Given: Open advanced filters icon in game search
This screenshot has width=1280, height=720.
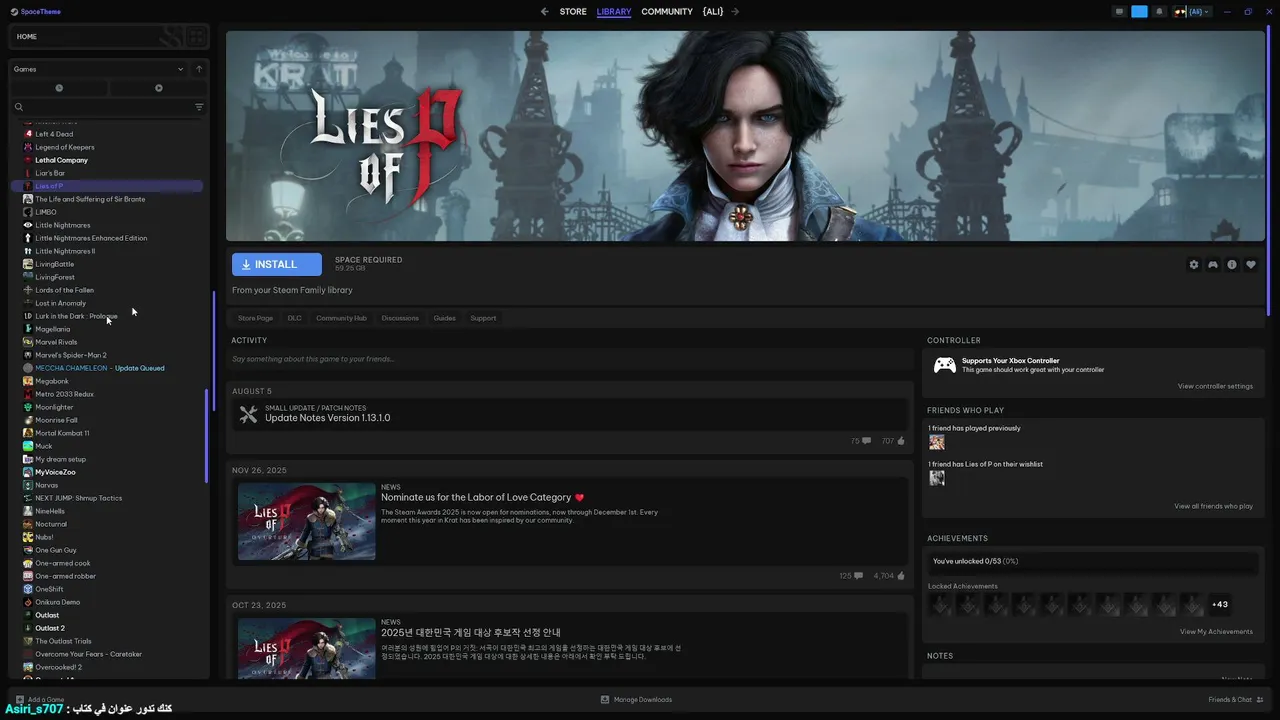Looking at the screenshot, I should click(199, 107).
